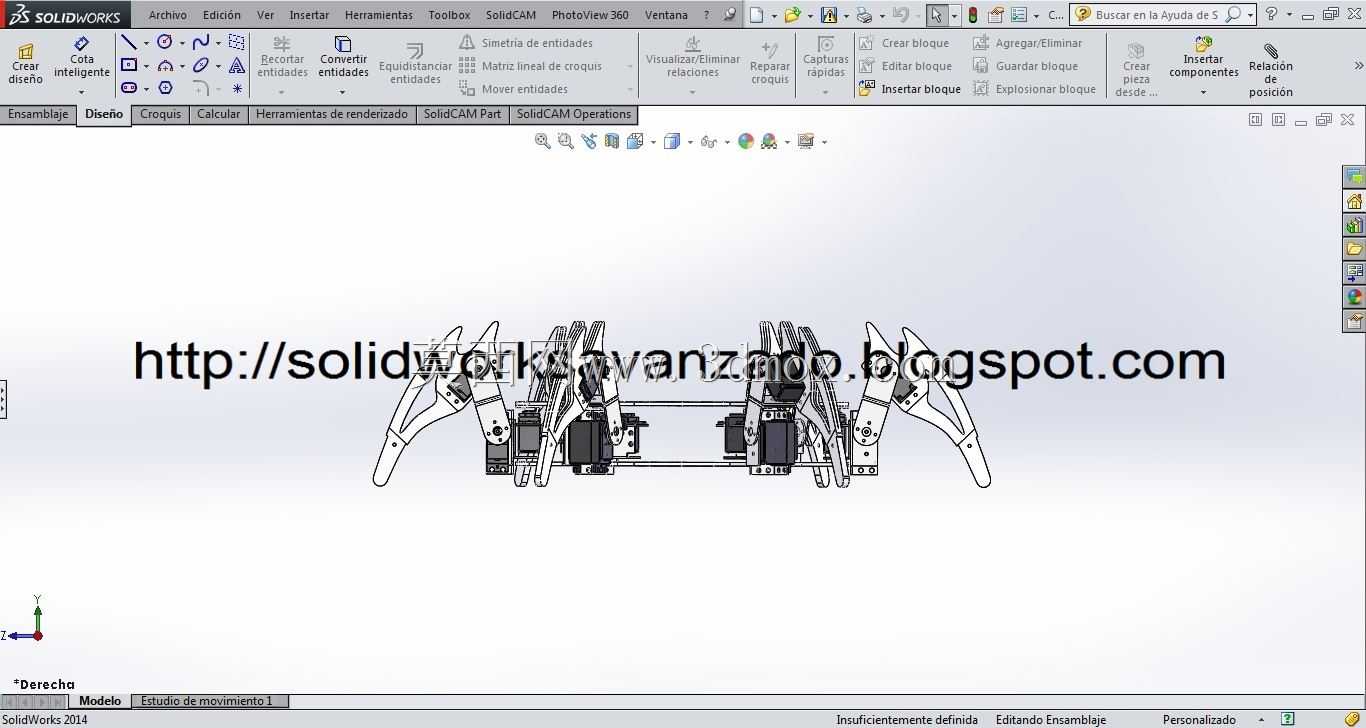Viewport: 1366px width, 728px height.
Task: Click the status bar rebuild units icon
Action: (1289, 719)
